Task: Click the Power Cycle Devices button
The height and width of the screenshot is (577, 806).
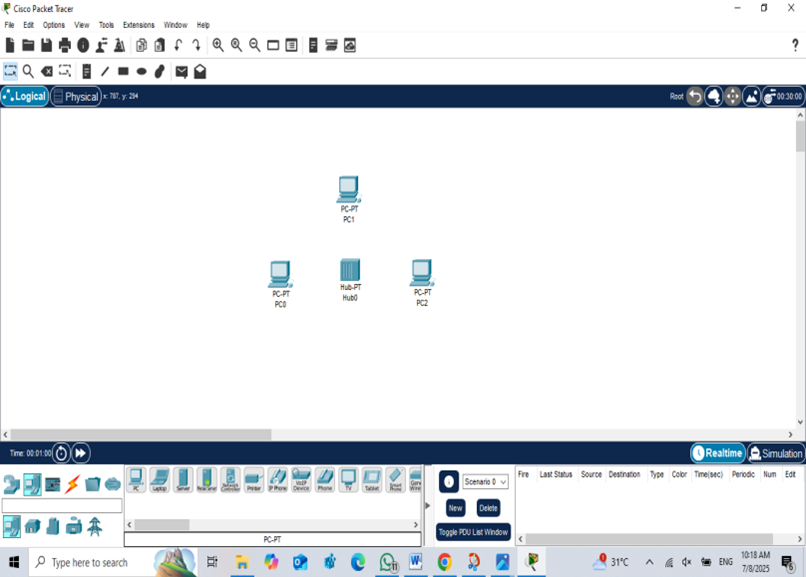Action: tap(61, 453)
